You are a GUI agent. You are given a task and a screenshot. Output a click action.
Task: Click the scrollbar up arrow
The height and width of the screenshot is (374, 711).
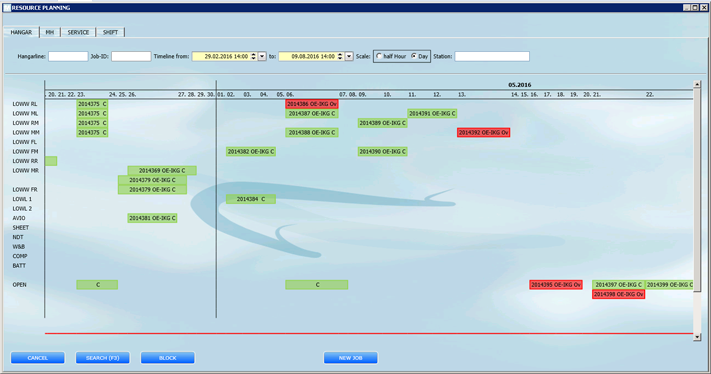[697, 84]
